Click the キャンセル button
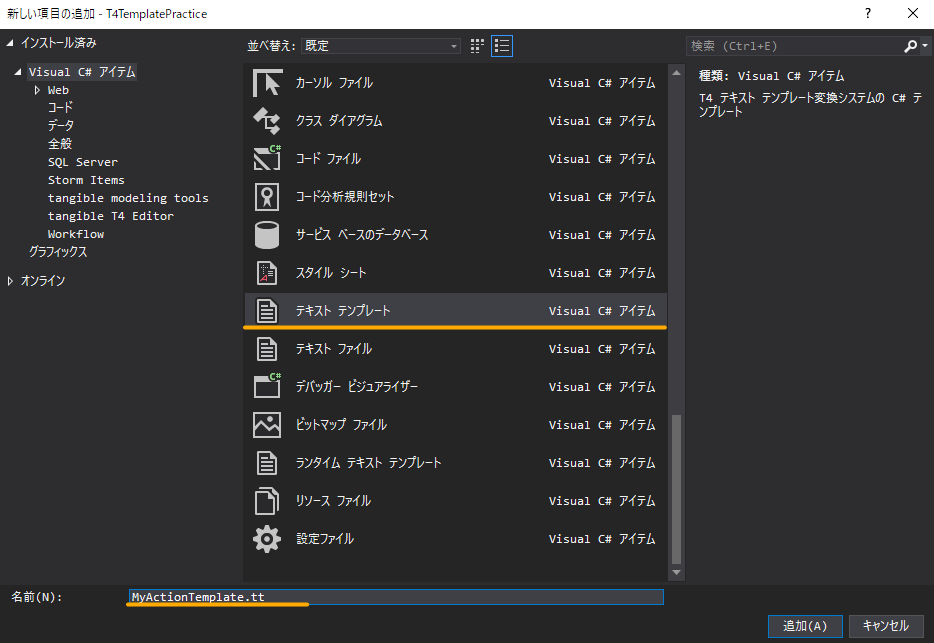This screenshot has height=643, width=934. point(886,626)
